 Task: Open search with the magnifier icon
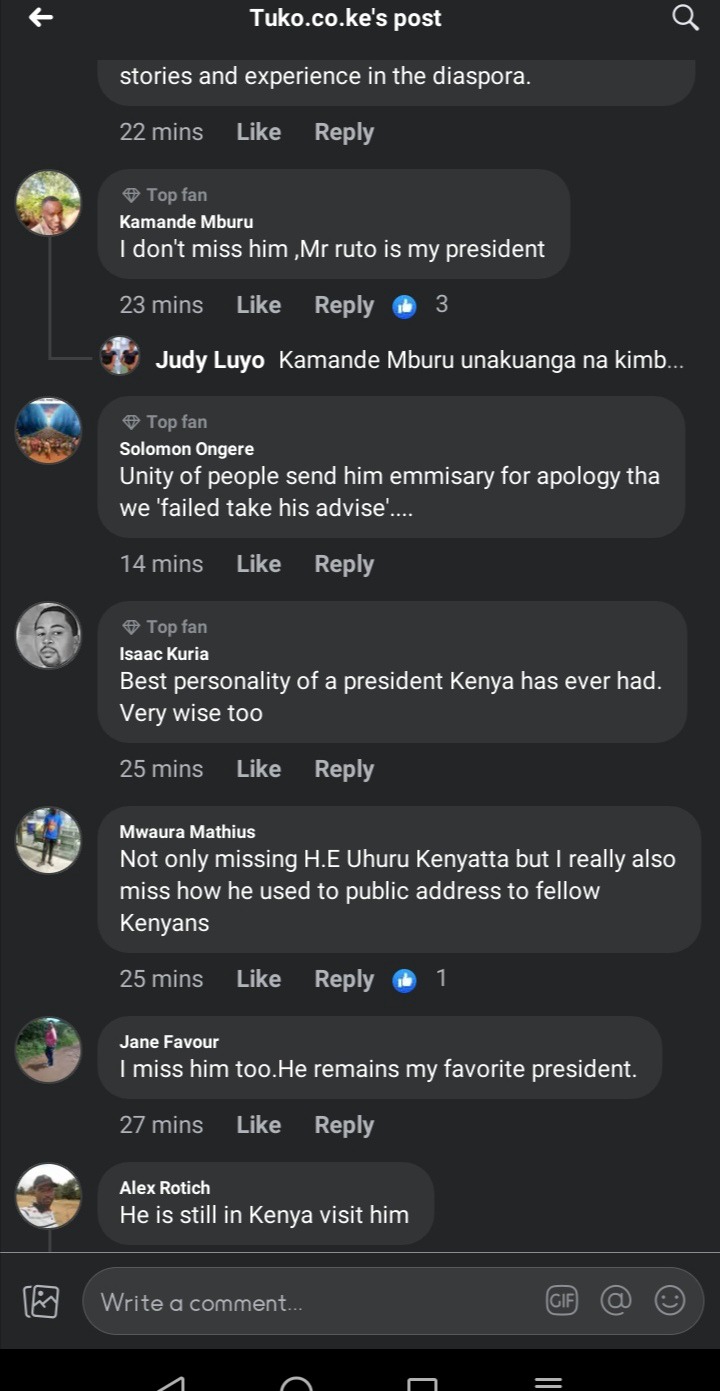[685, 18]
